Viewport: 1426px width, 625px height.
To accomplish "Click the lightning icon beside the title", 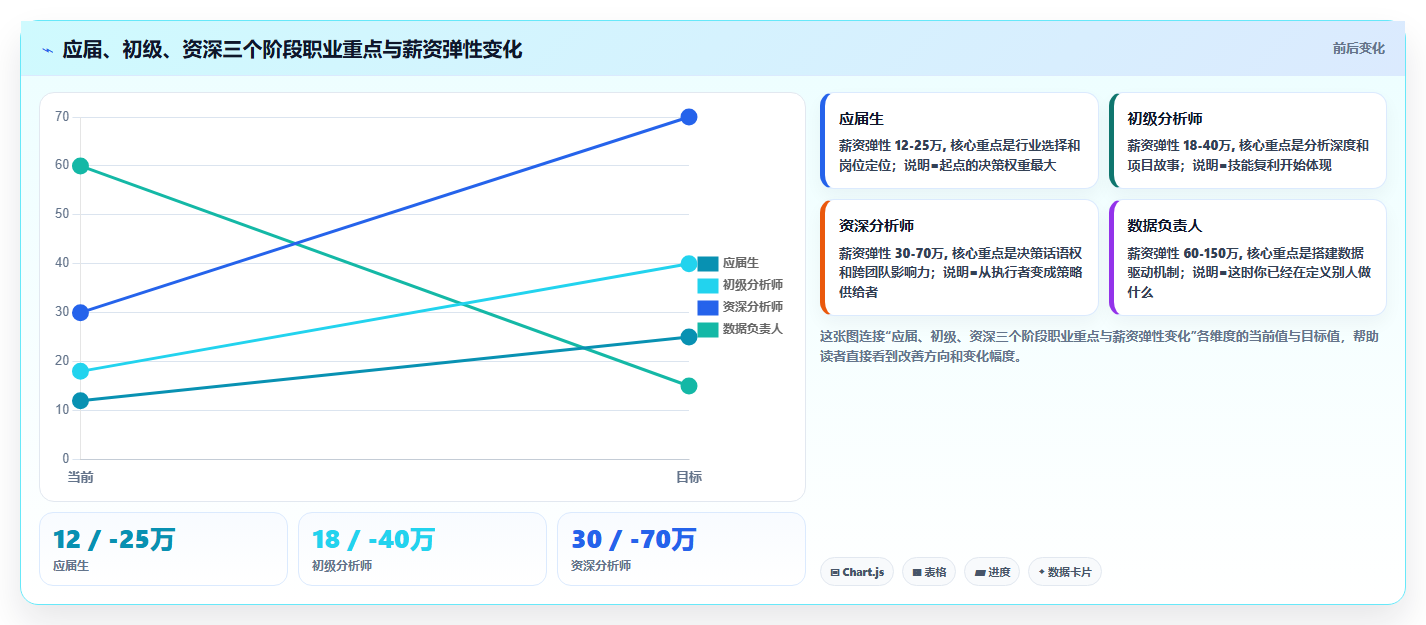I will [x=47, y=50].
